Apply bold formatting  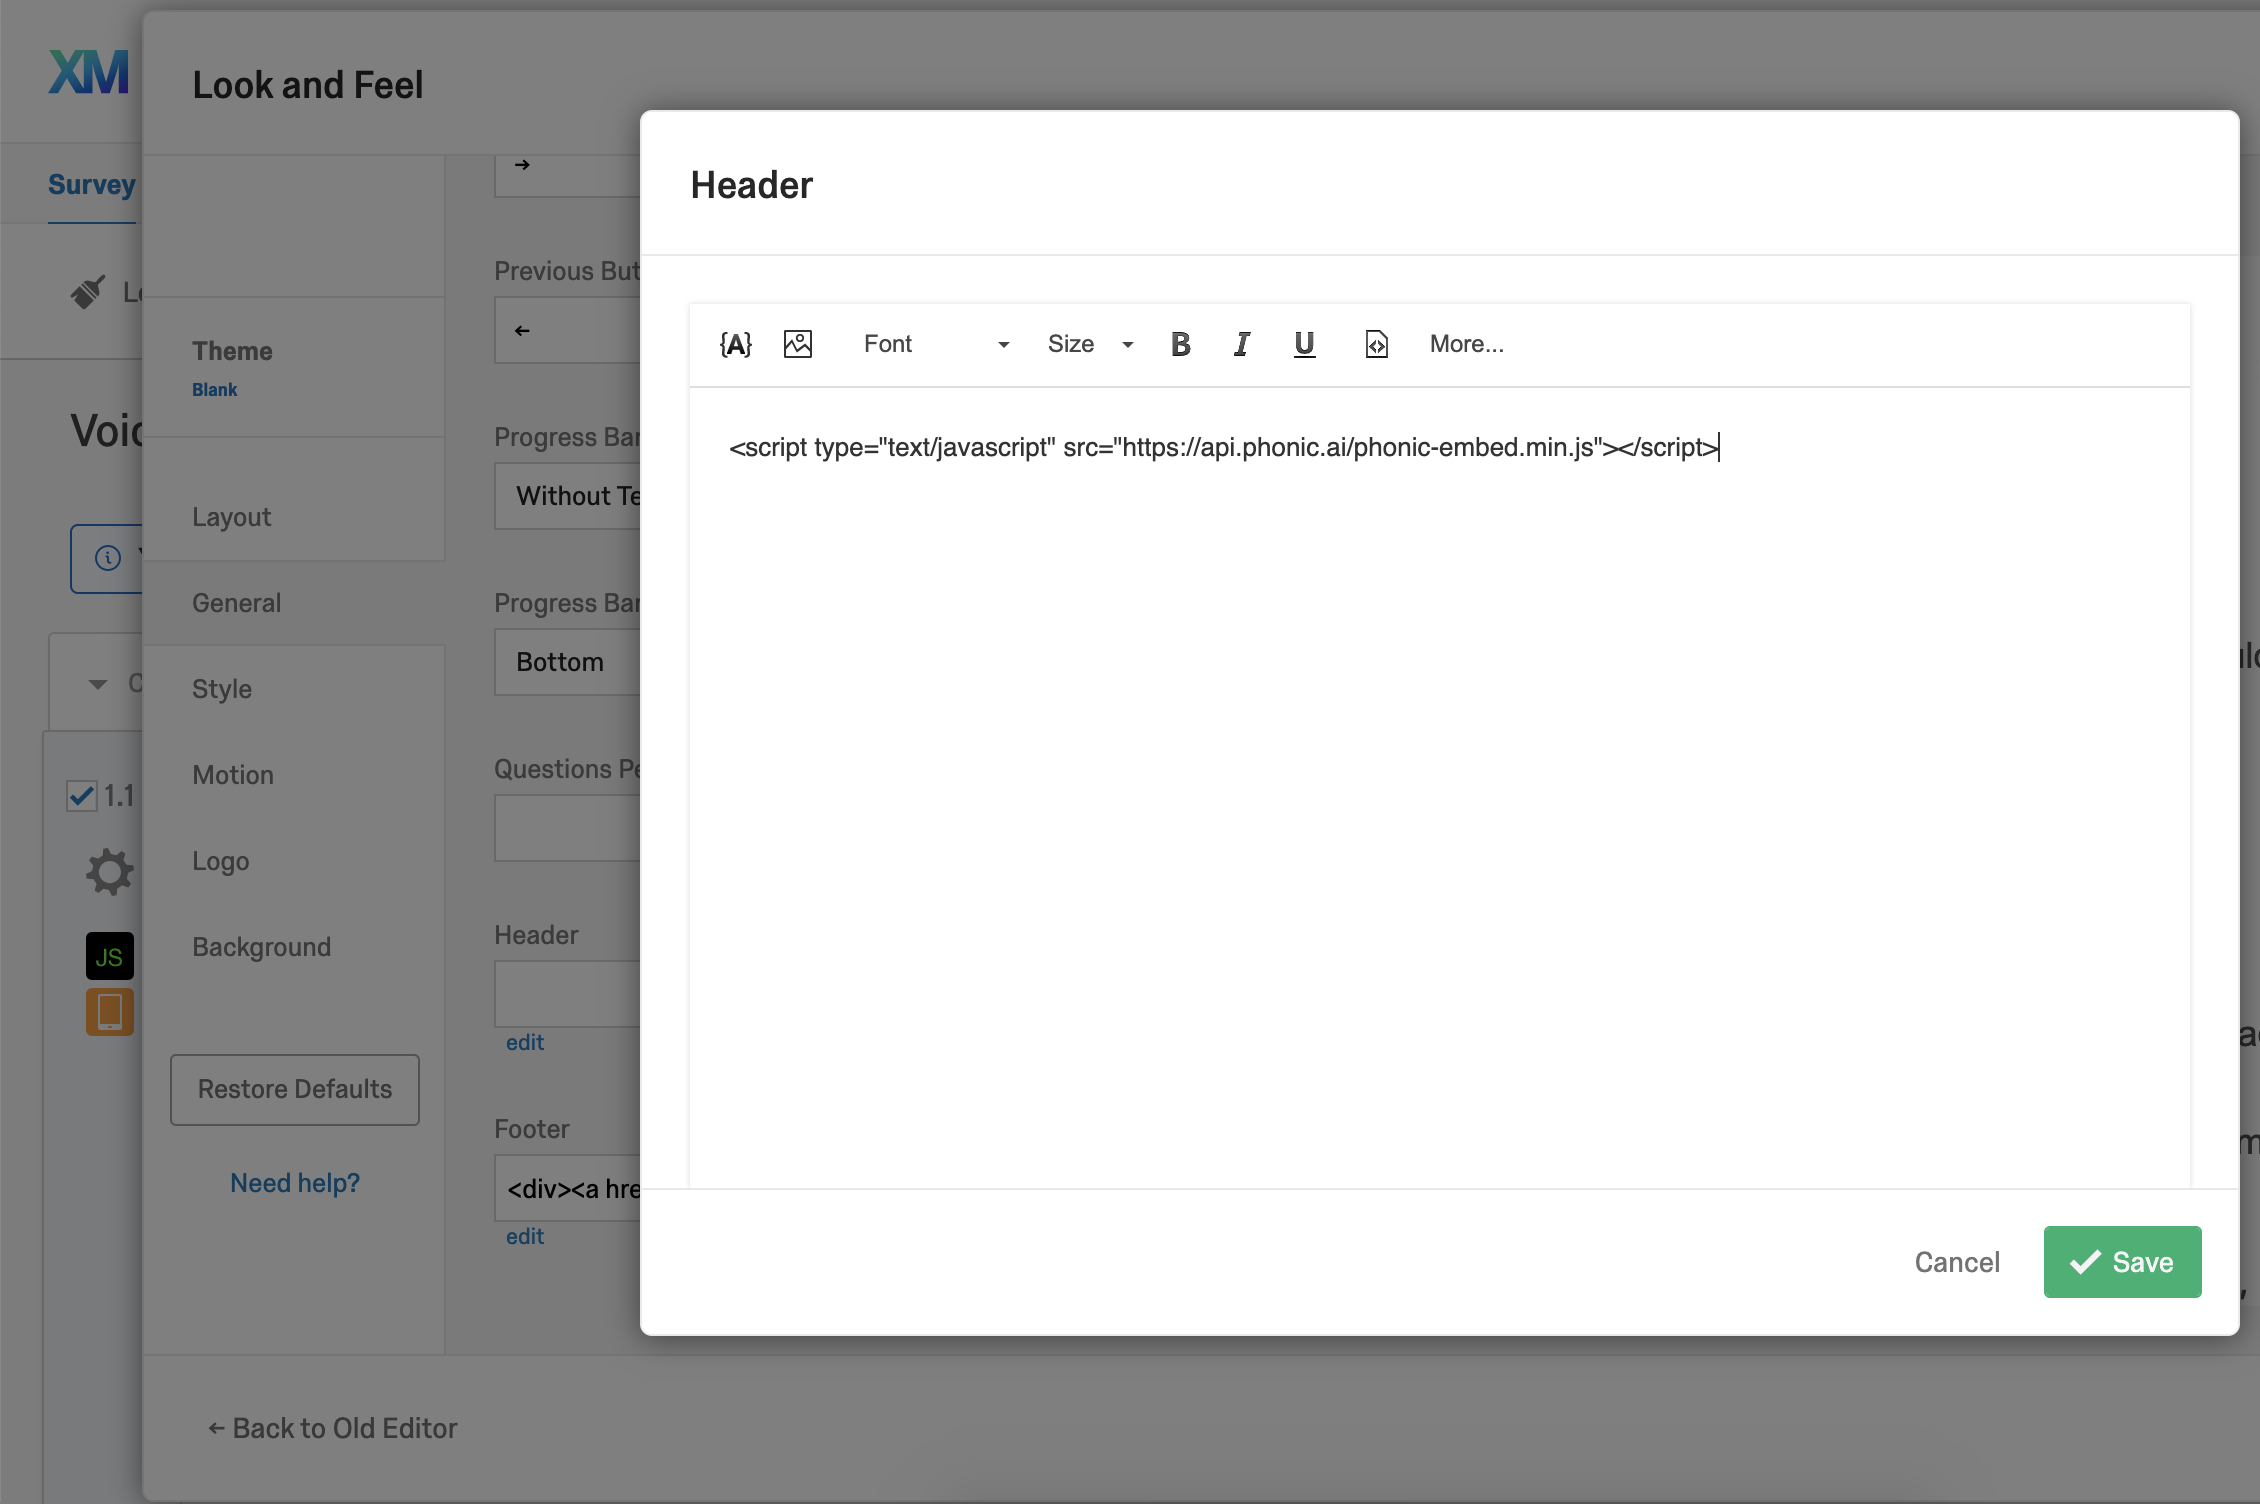click(x=1181, y=343)
